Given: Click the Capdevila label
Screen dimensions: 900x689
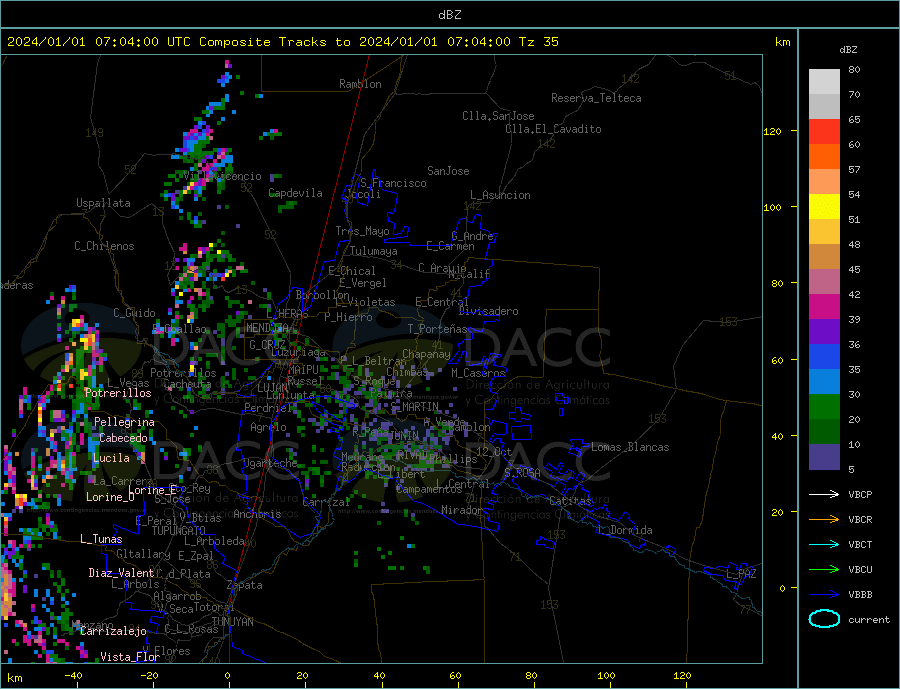Looking at the screenshot, I should click(296, 193).
